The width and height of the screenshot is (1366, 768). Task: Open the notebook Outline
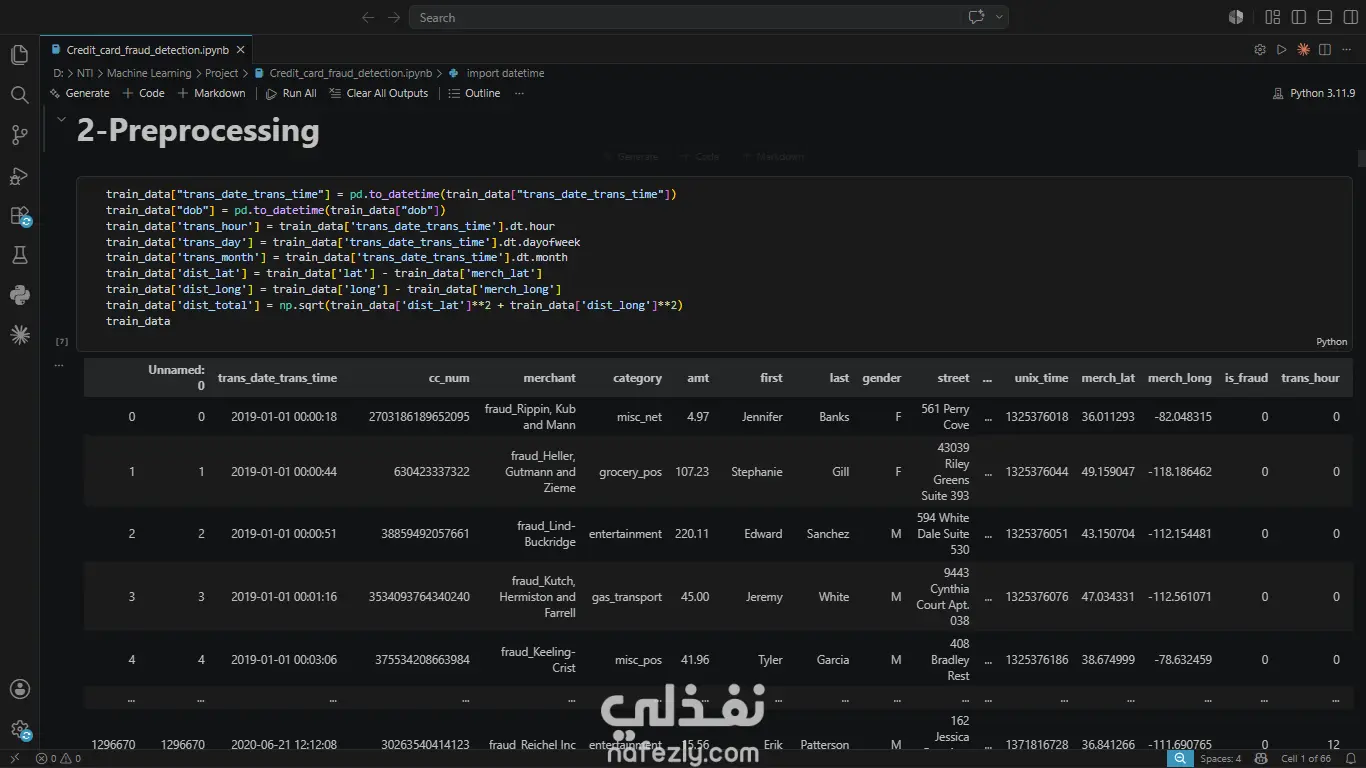[x=474, y=93]
